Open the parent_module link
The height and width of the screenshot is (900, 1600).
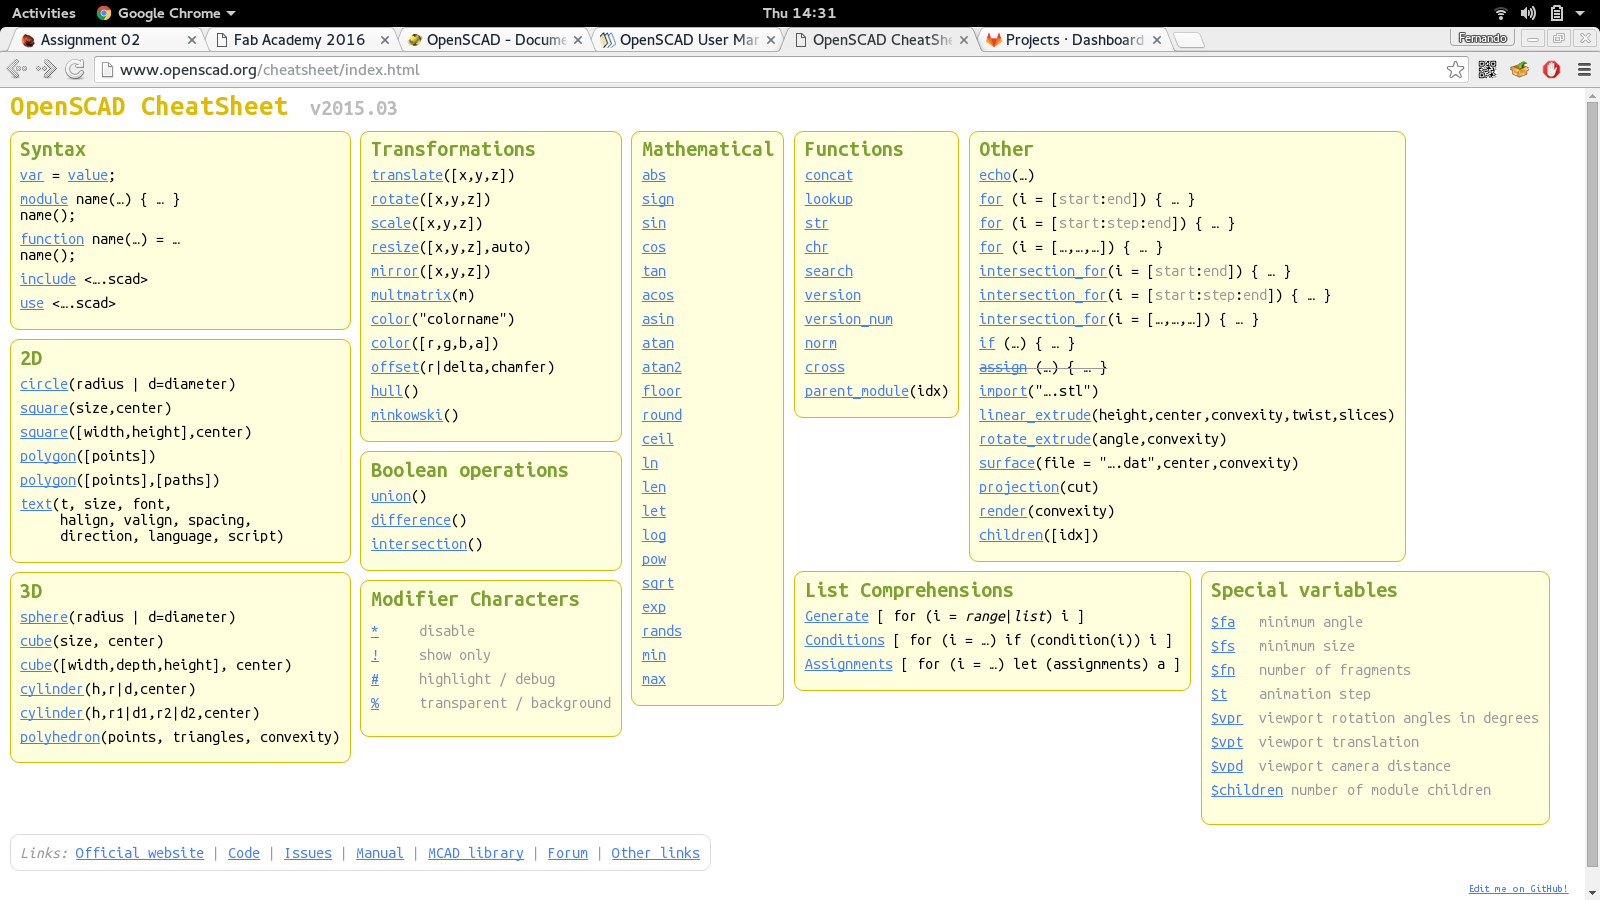pyautogui.click(x=857, y=391)
